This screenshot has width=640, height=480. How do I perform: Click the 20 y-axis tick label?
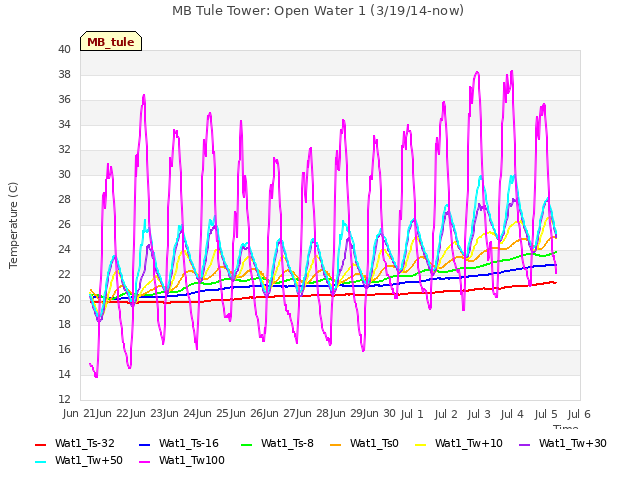[x=64, y=300]
